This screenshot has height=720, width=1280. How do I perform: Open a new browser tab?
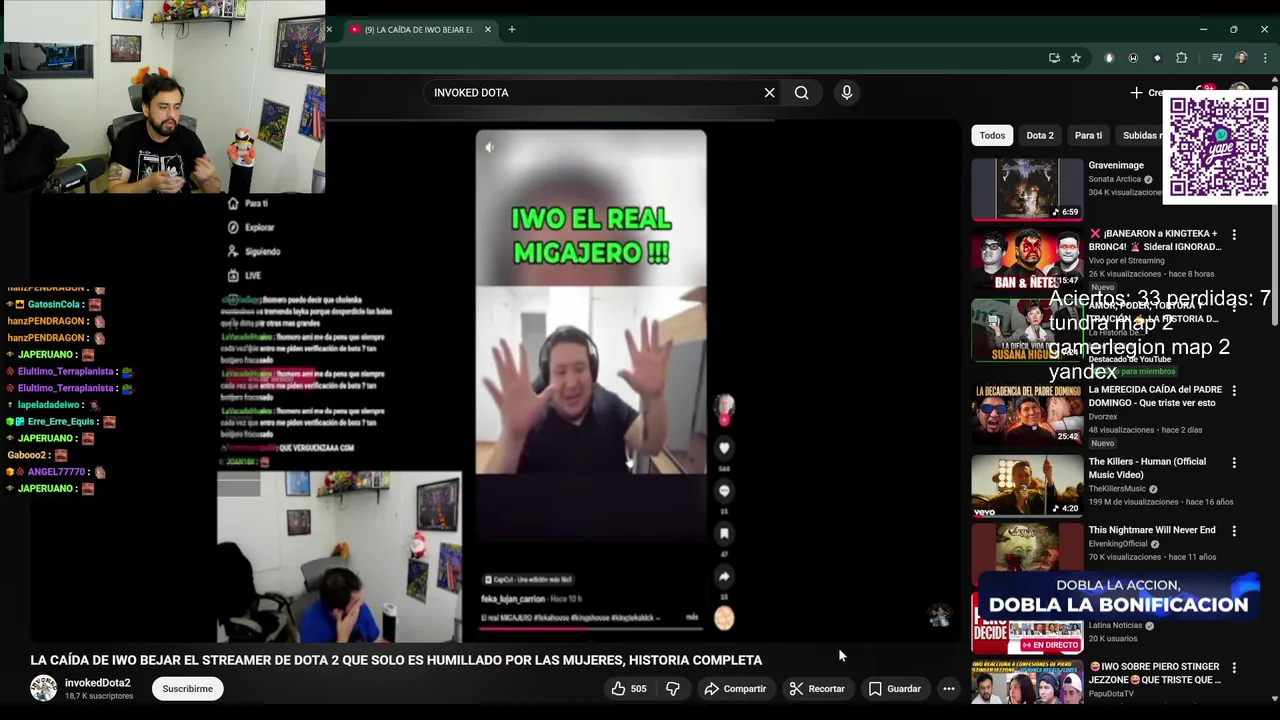(511, 29)
